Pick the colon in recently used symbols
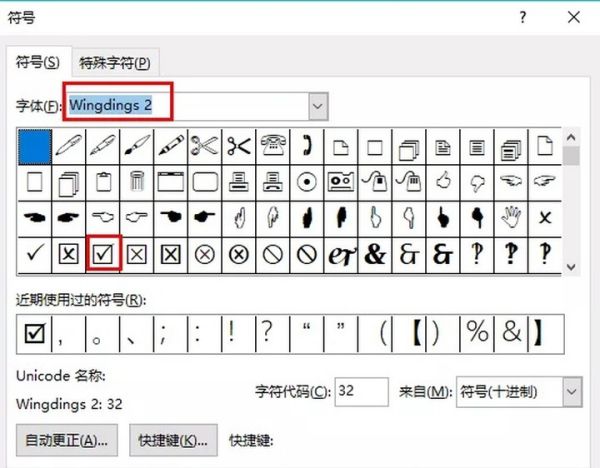600x468 pixels. coord(205,334)
